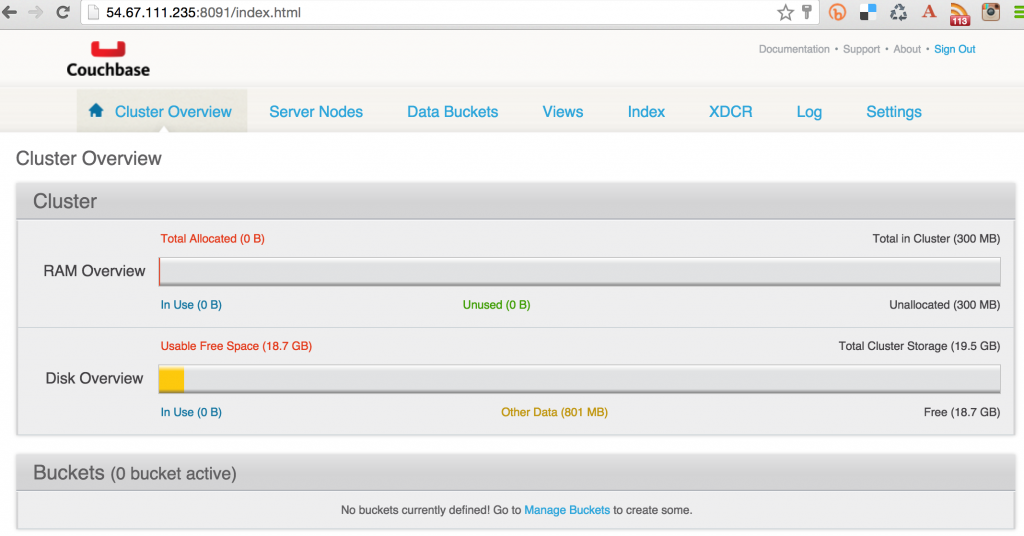Viewport: 1024px width, 536px height.
Task: Open the red letter A extension
Action: tap(929, 12)
